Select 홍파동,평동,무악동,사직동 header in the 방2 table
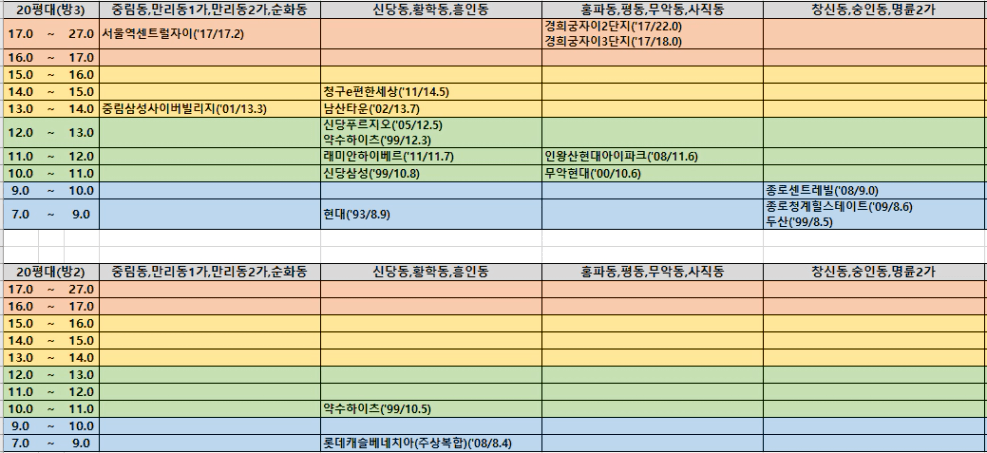Image resolution: width=987 pixels, height=453 pixels. 652,272
